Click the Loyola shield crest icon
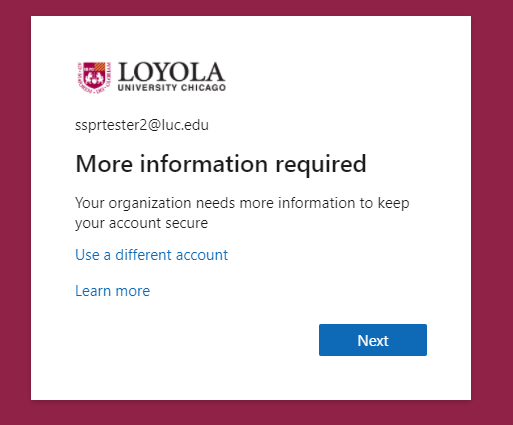This screenshot has height=425, width=513. [94, 77]
